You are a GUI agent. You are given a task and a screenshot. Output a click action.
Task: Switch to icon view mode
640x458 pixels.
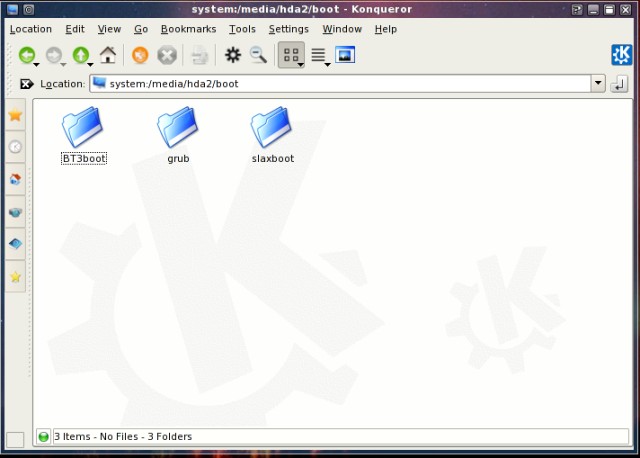pos(290,55)
